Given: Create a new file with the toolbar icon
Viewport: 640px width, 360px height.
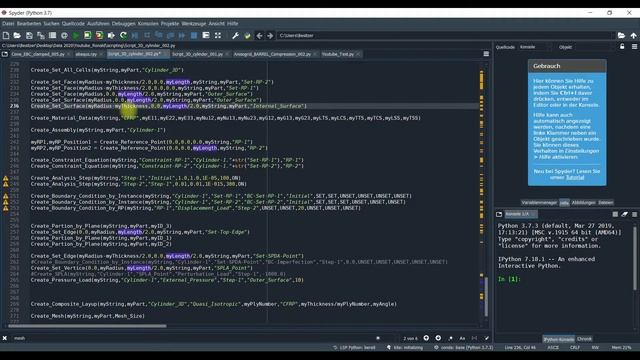Looking at the screenshot, I should 6,36.
